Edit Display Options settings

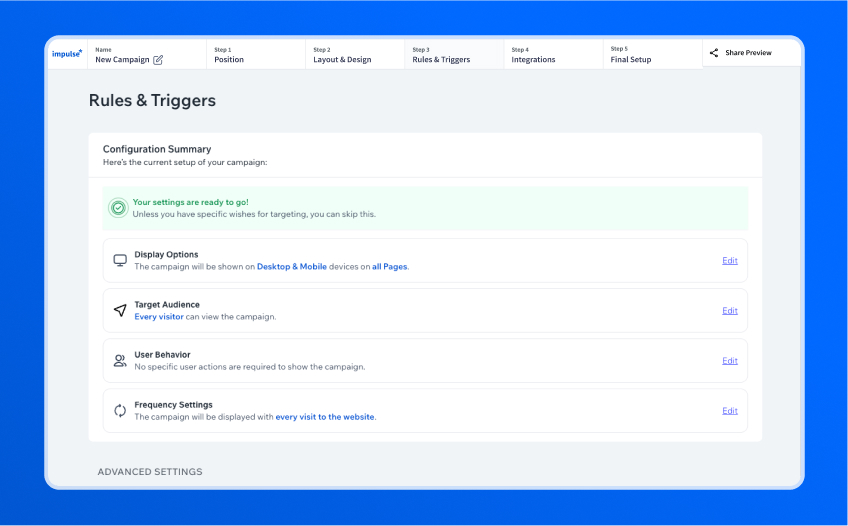pos(730,261)
